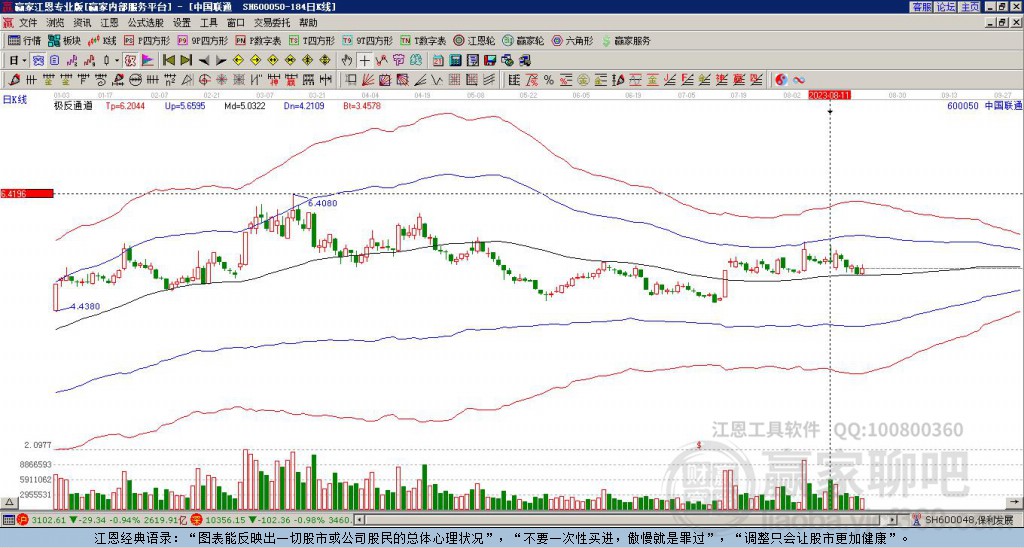The image size is (1024, 548).
Task: Click the infinity loop icon
Action: (799, 80)
